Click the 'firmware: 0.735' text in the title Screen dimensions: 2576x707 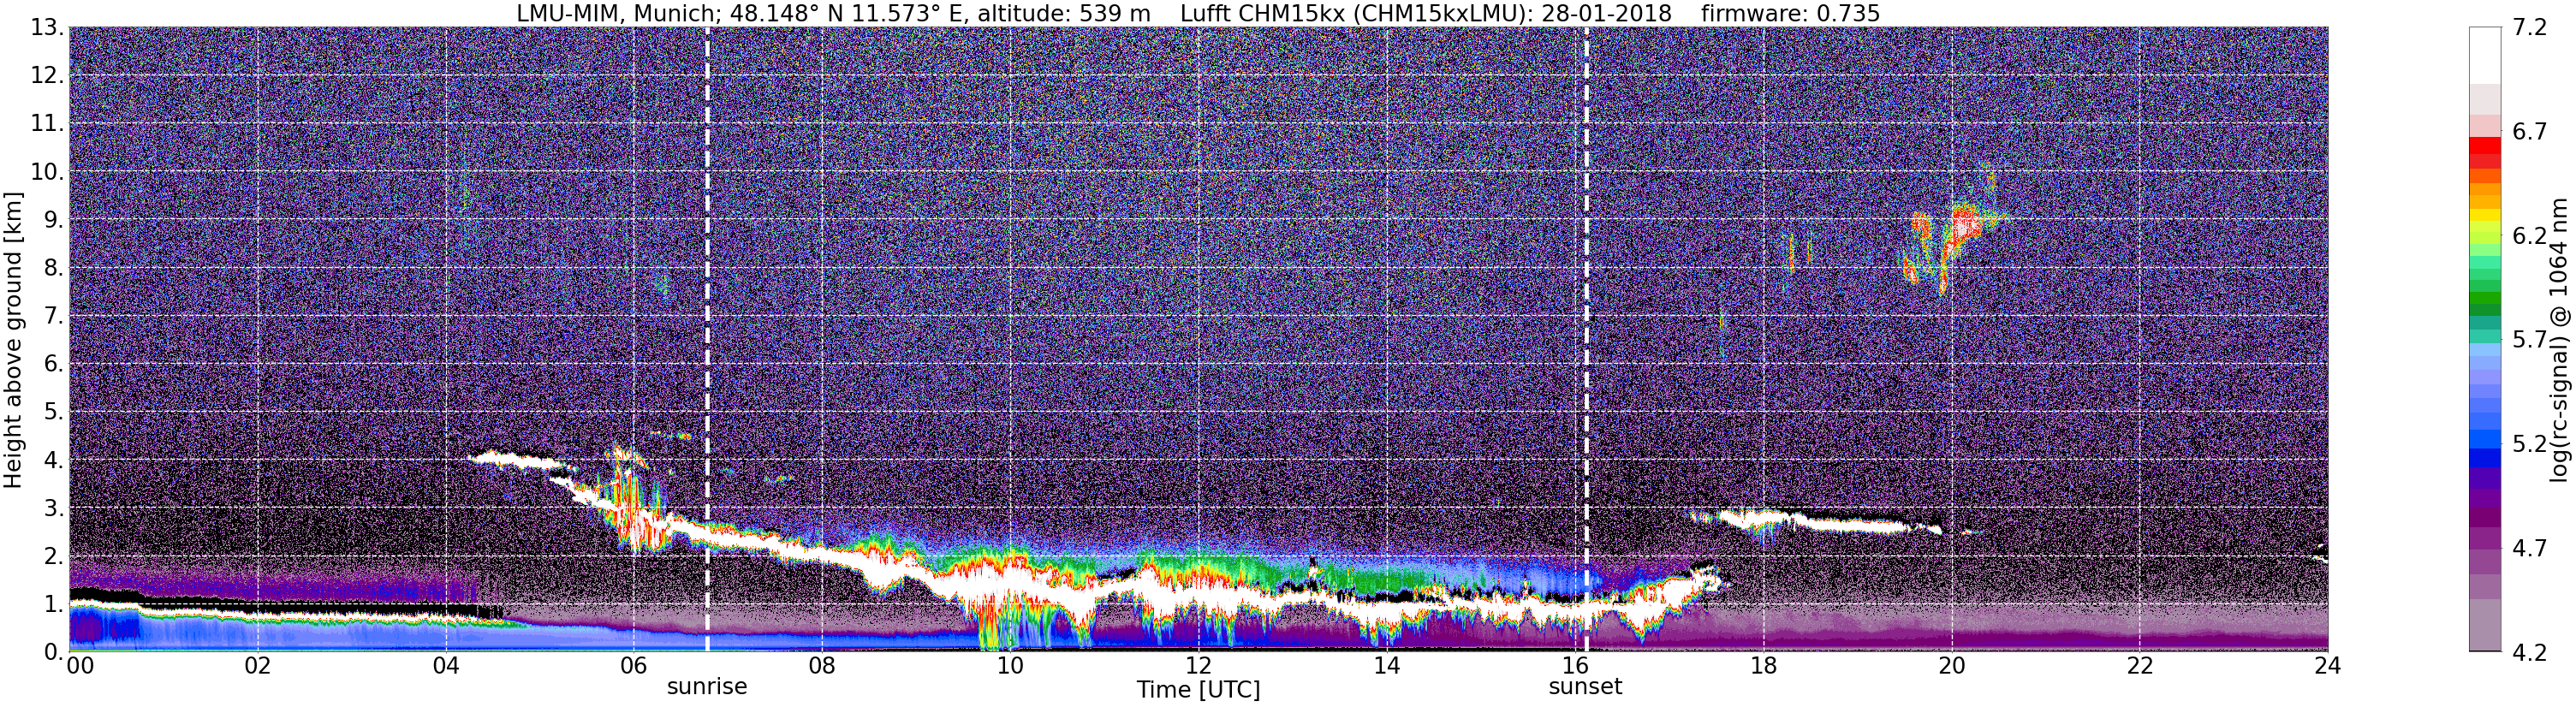[x=1790, y=14]
